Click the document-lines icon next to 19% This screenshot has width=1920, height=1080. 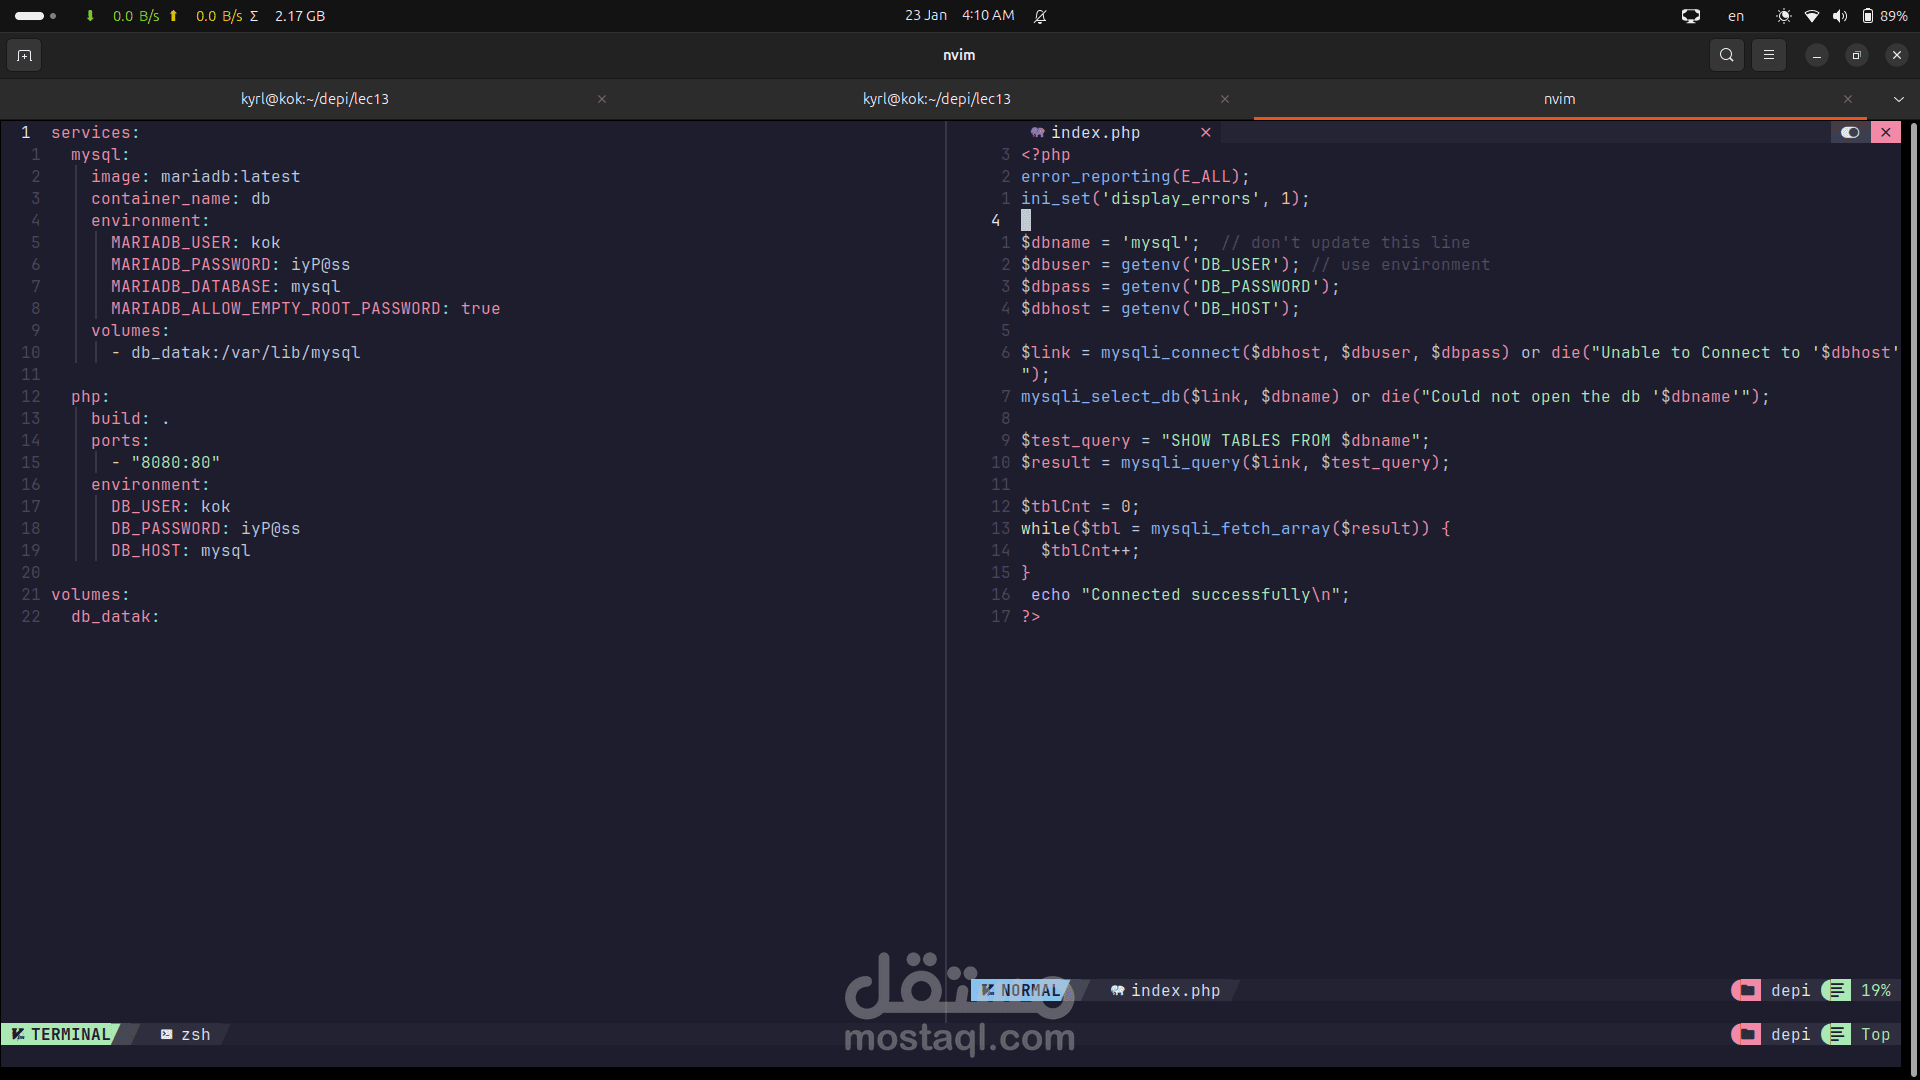[x=1837, y=990]
